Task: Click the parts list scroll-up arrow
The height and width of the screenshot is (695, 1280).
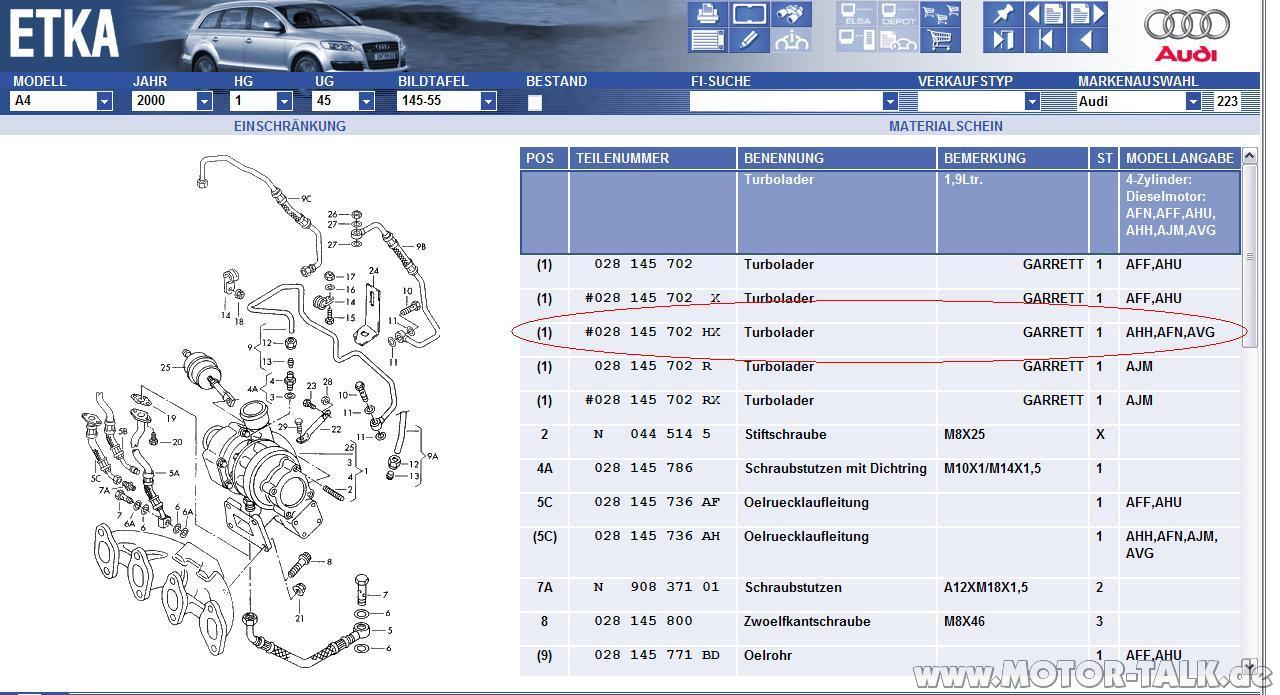Action: coord(1250,157)
